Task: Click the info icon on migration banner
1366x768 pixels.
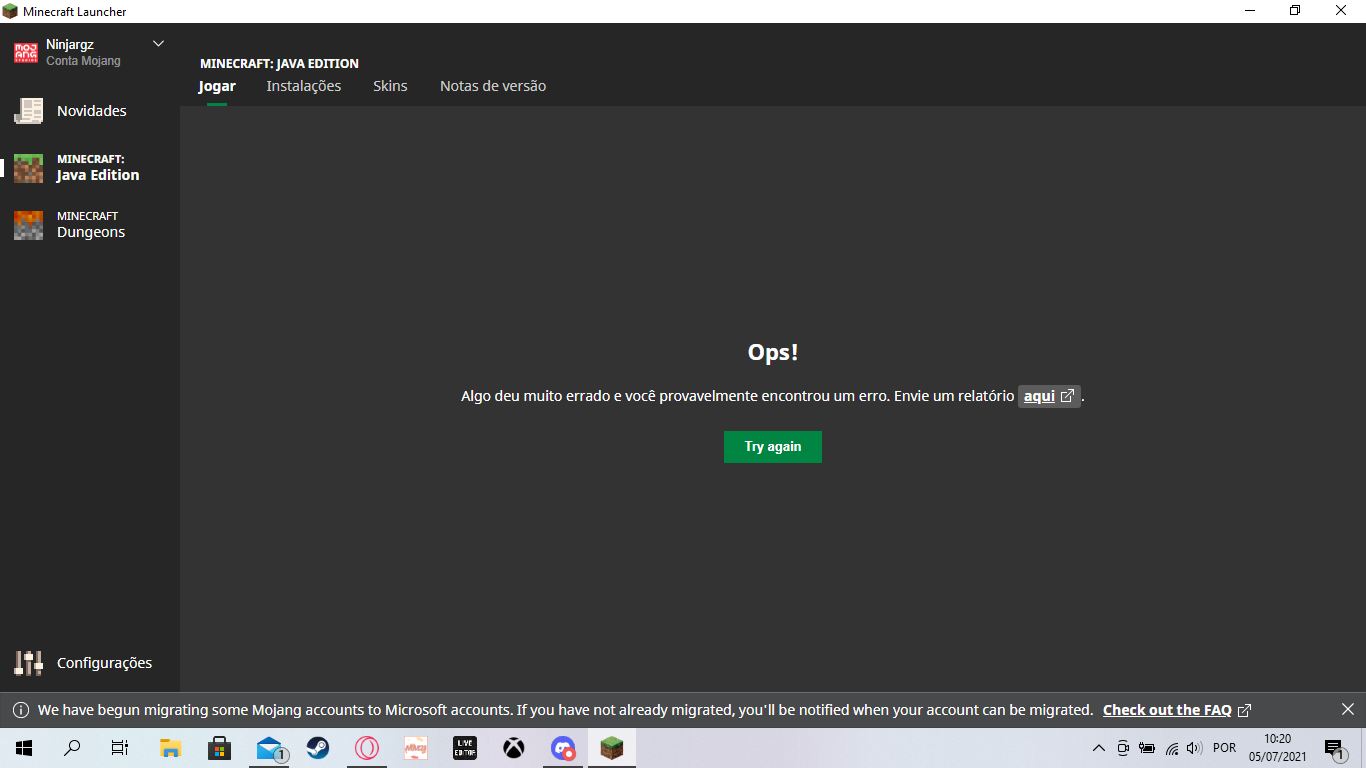Action: (20, 710)
